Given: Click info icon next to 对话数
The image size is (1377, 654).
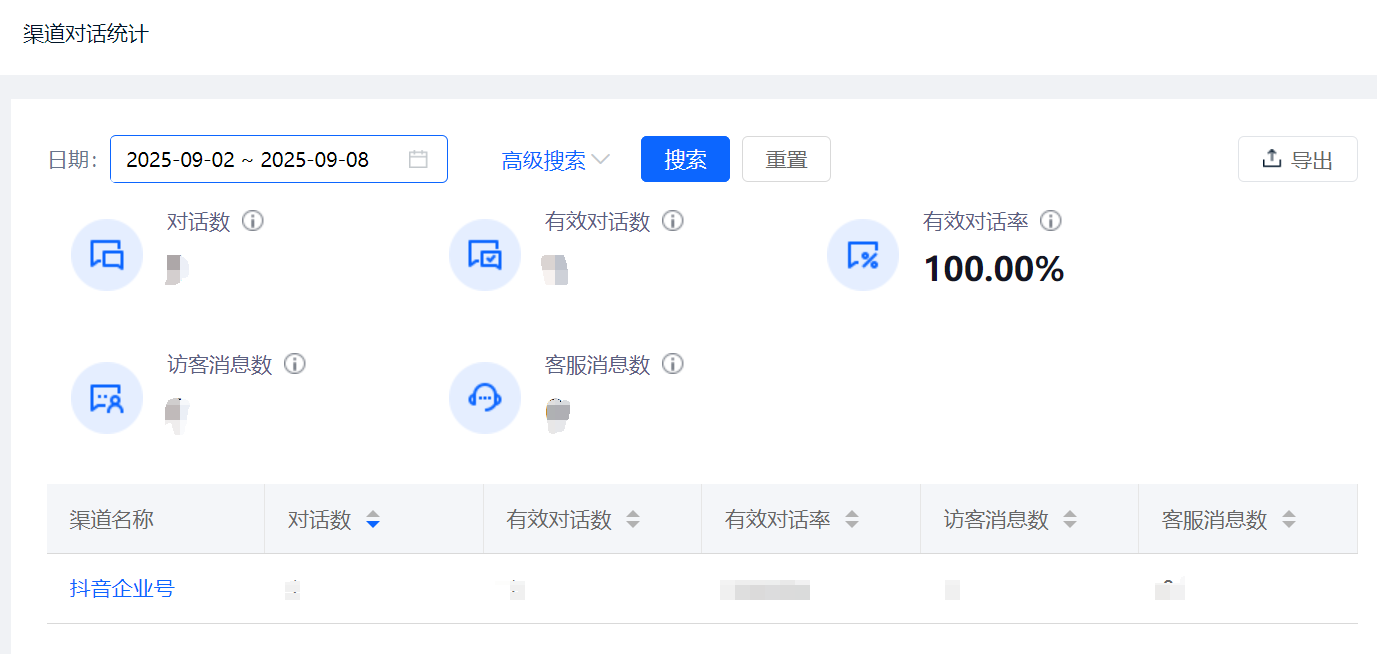Looking at the screenshot, I should click(253, 221).
